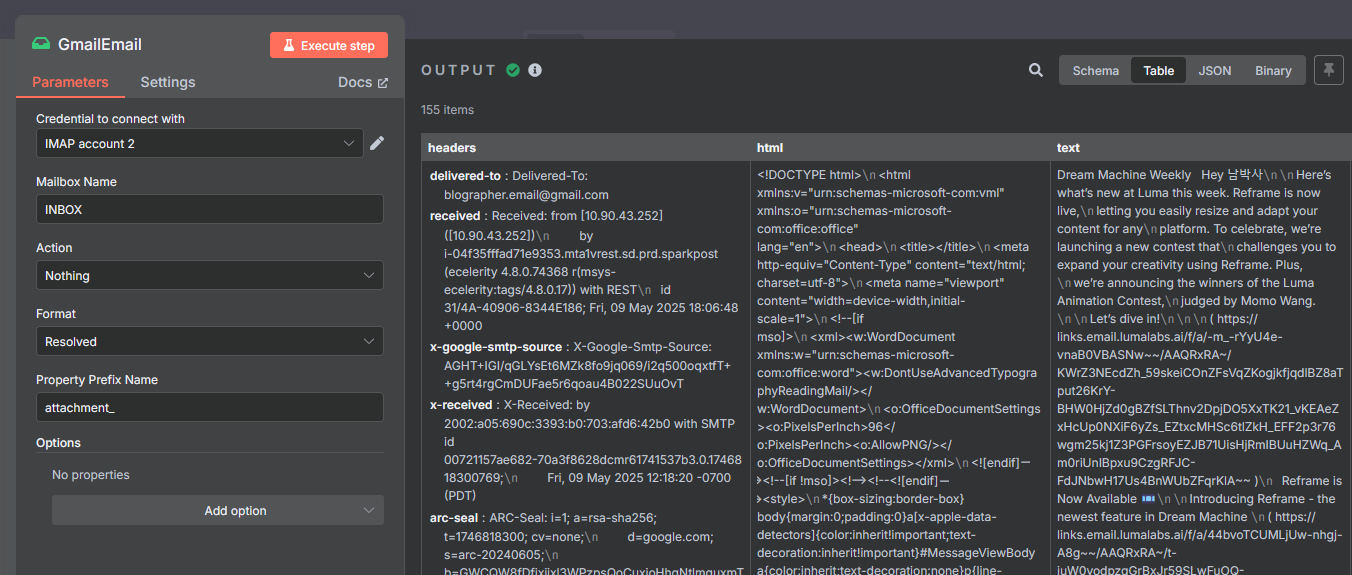Switch to the Parameters tab

(x=70, y=82)
